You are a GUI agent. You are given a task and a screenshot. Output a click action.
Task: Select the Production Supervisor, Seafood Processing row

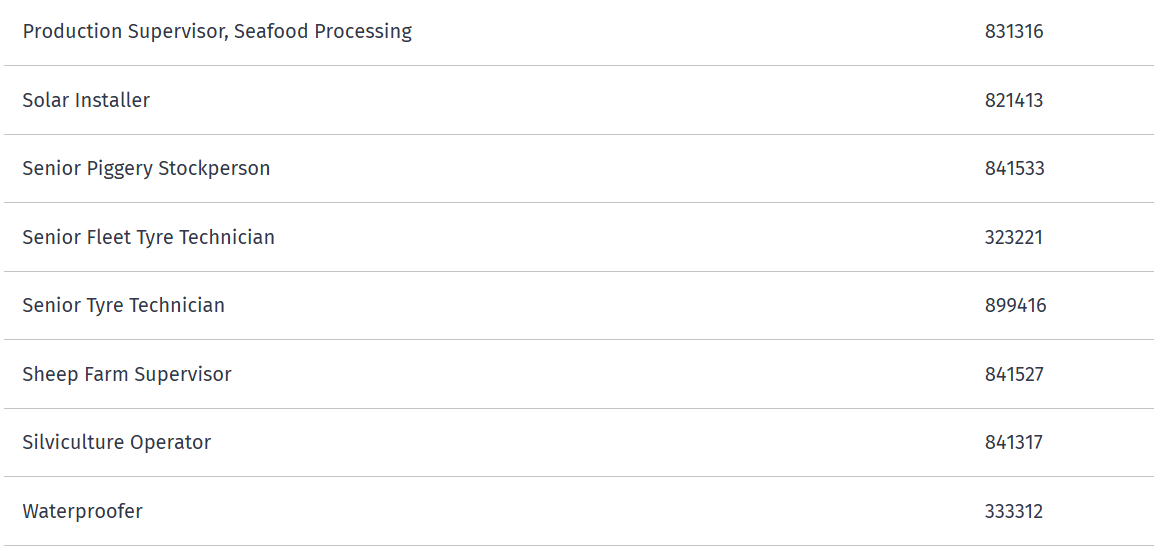[x=578, y=32]
